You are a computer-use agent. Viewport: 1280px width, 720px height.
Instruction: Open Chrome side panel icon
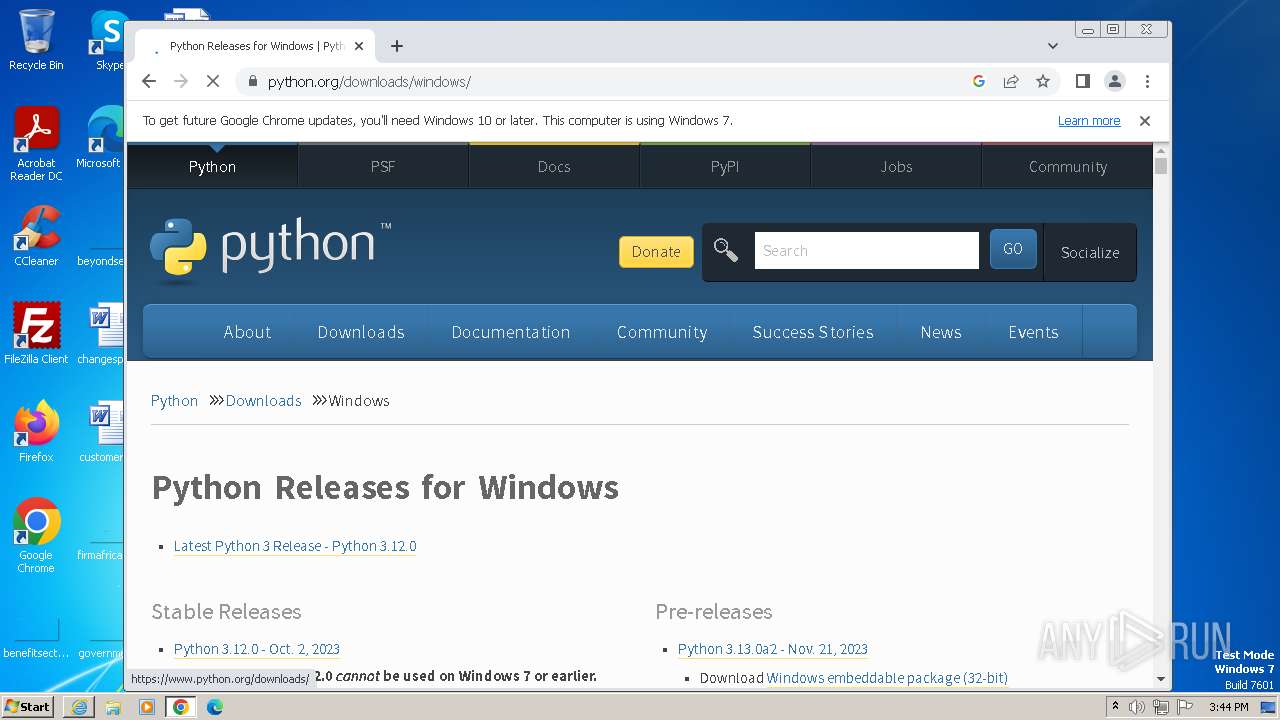point(1082,81)
